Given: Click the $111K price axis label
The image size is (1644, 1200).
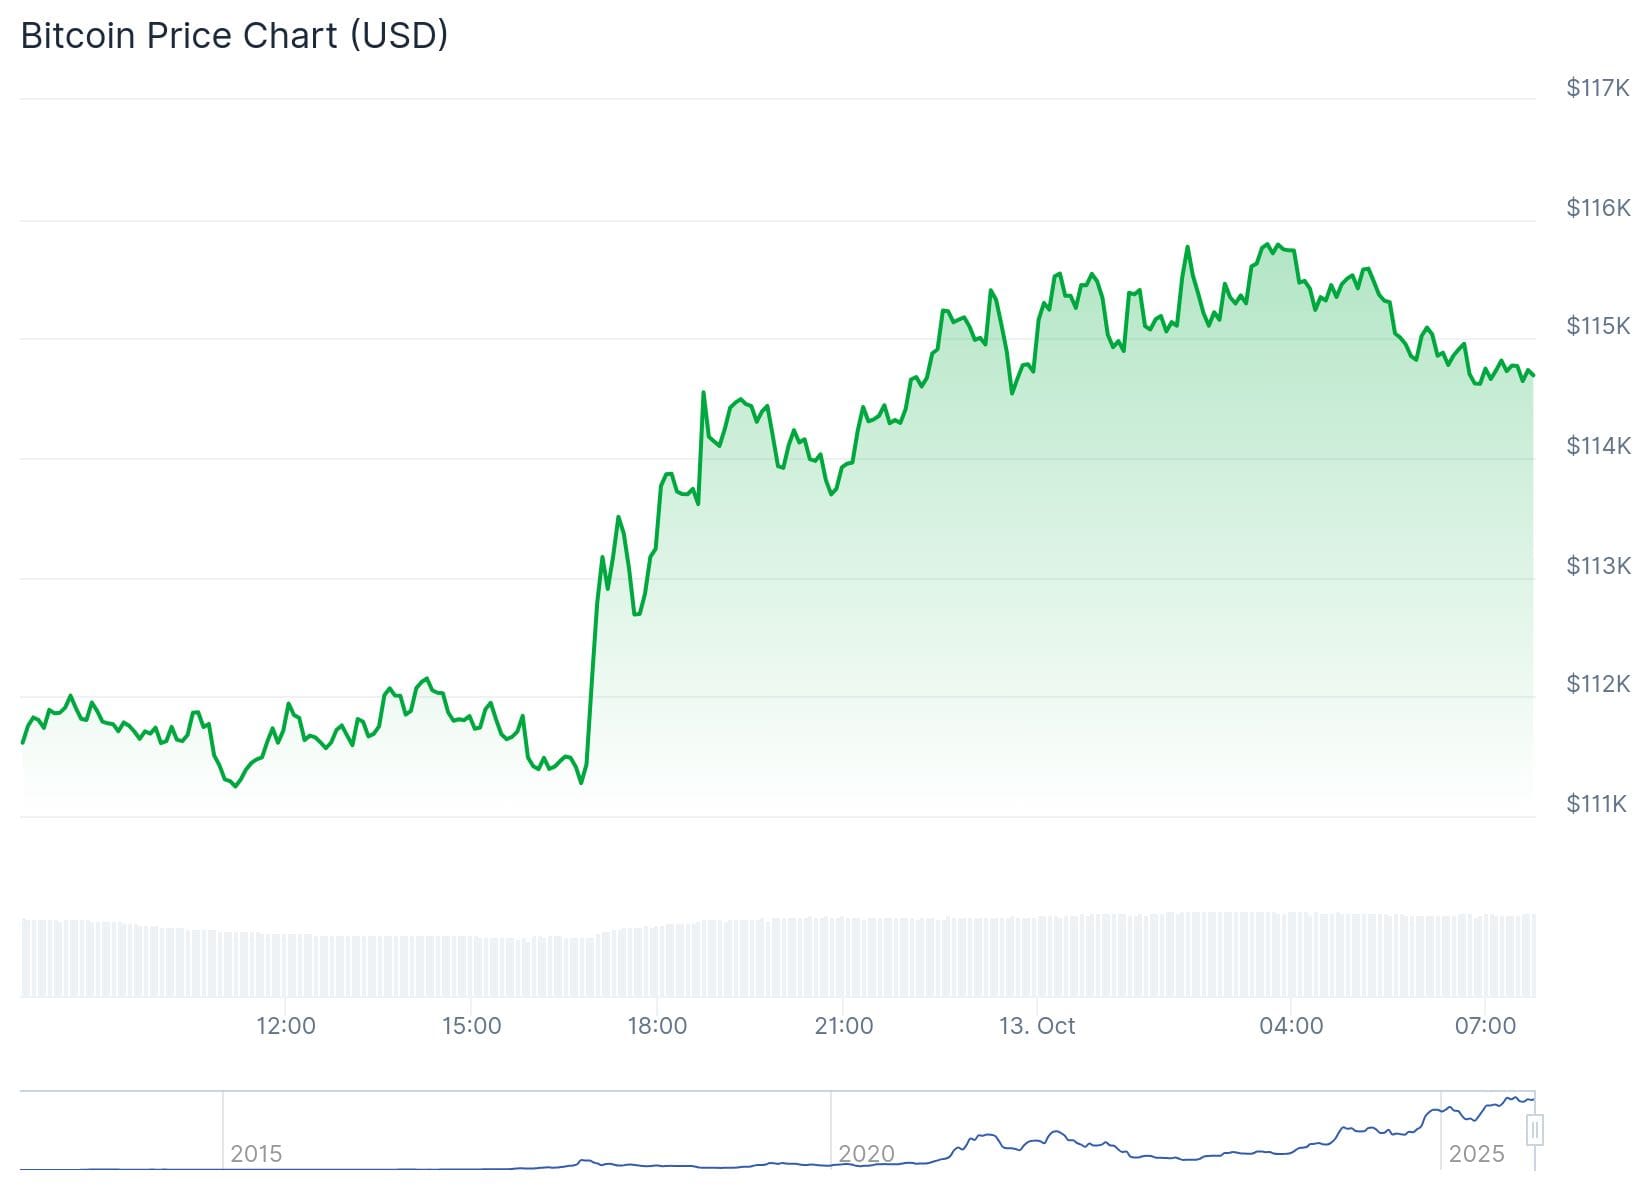Looking at the screenshot, I should [1597, 804].
